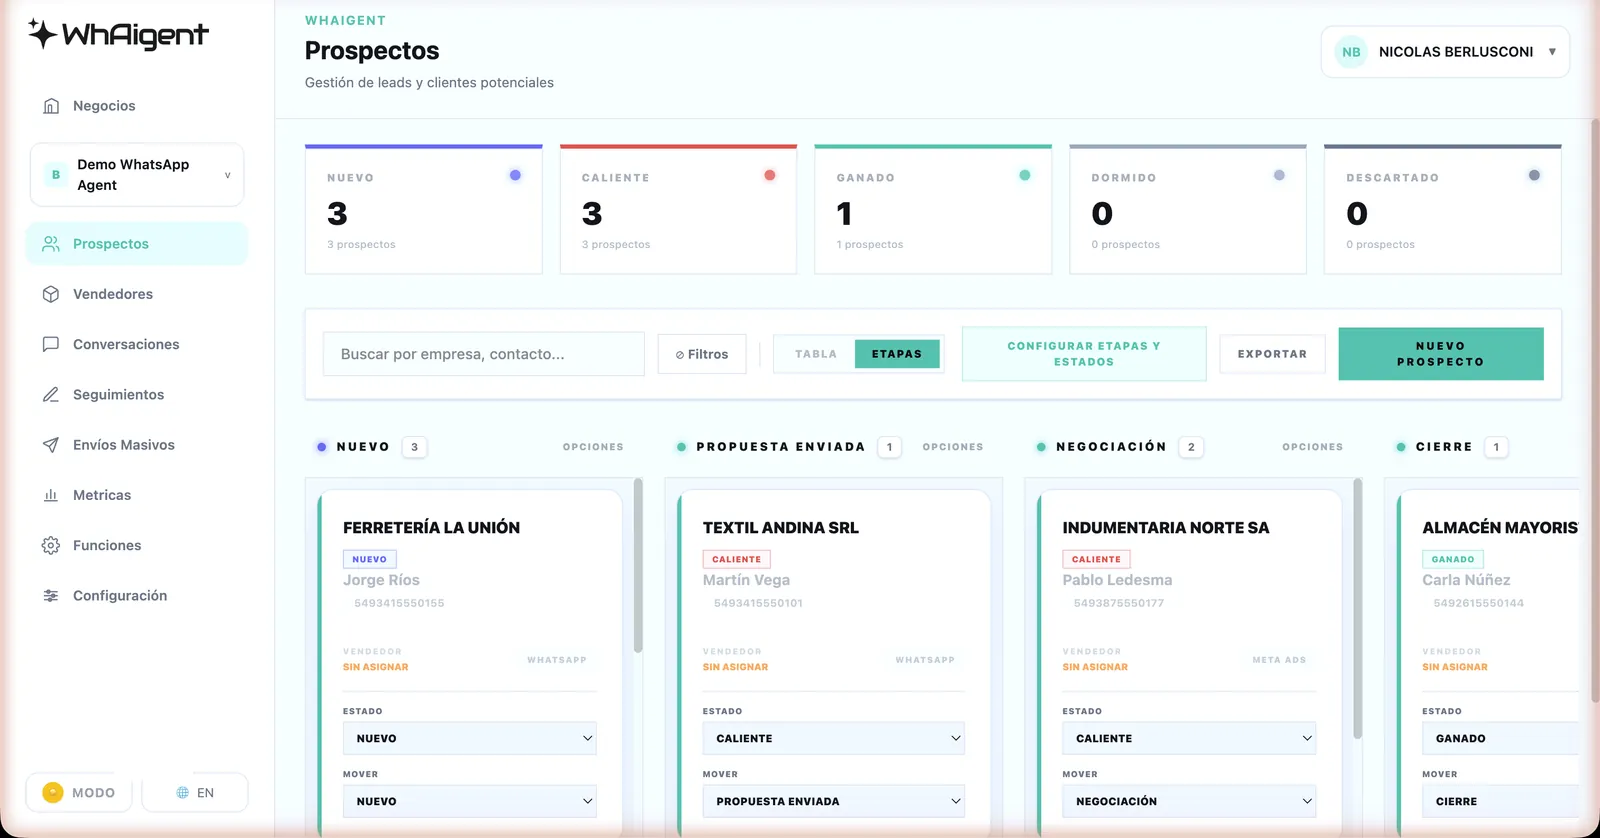Click the Conversaciones chat bubble icon
The width and height of the screenshot is (1600, 838).
(x=51, y=344)
